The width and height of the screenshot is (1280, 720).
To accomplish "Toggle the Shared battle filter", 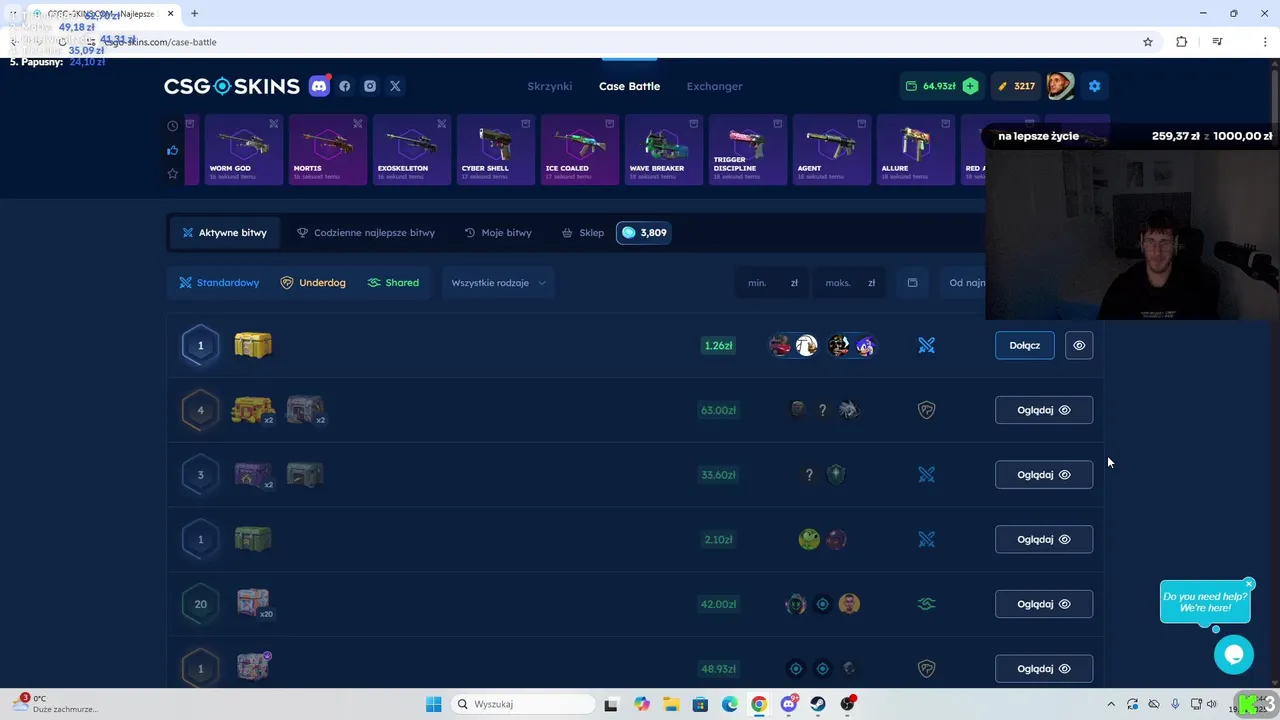I will tap(393, 283).
